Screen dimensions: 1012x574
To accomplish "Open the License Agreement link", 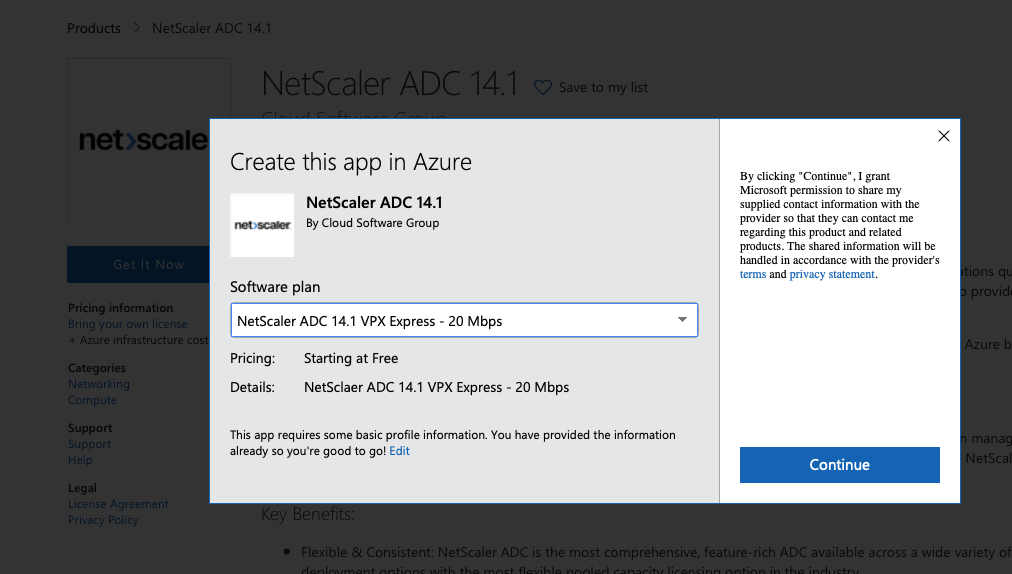I will tap(118, 504).
